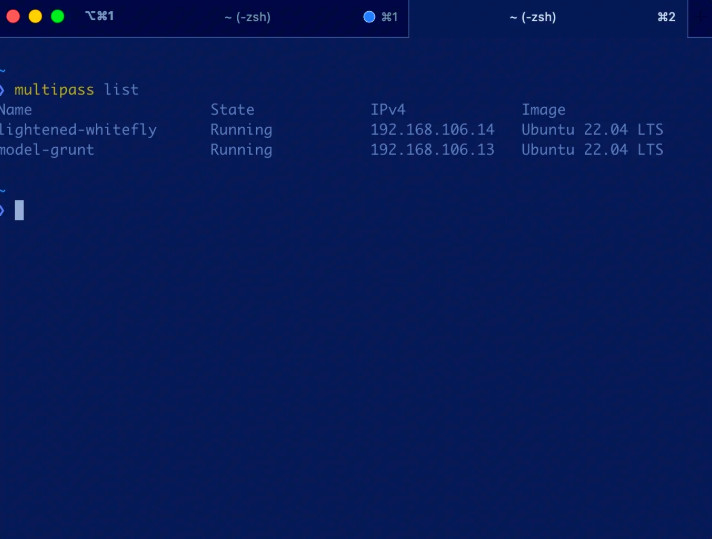The width and height of the screenshot is (712, 539).
Task: Click the terminal cursor block at prompt
Action: pyautogui.click(x=19, y=210)
